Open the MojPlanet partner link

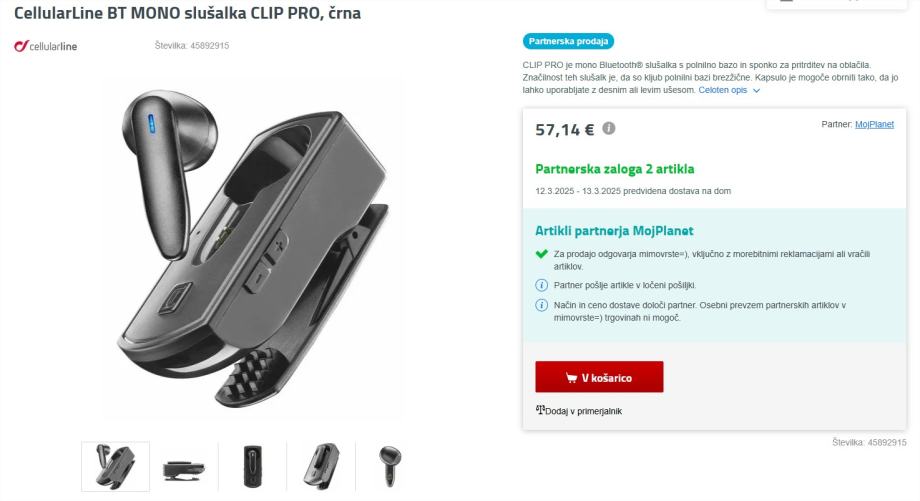pyautogui.click(x=874, y=124)
